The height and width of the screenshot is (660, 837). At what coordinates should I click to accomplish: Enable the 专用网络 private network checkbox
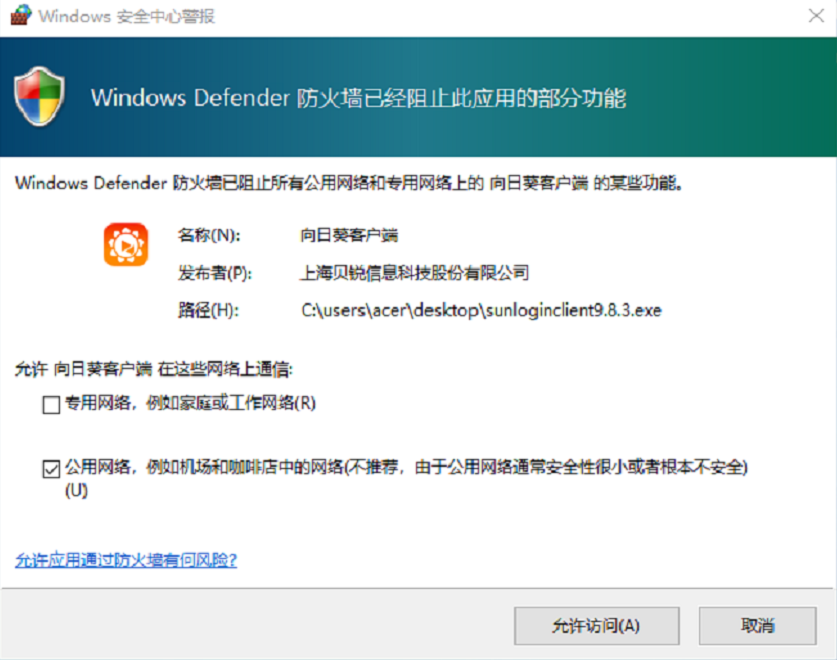coord(51,405)
